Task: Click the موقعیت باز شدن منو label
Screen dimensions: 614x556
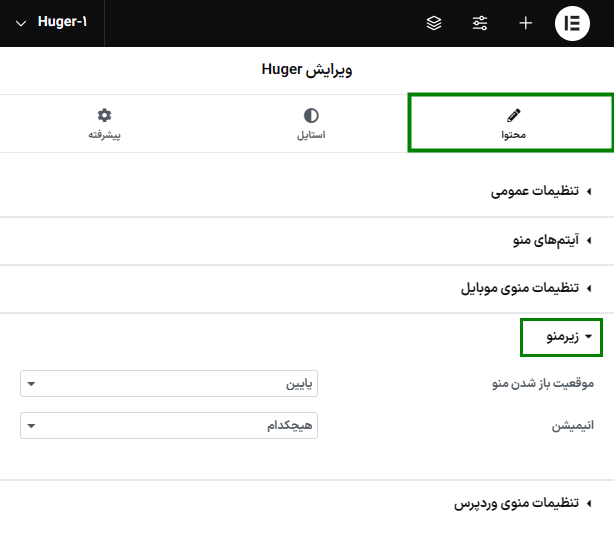Action: [543, 383]
